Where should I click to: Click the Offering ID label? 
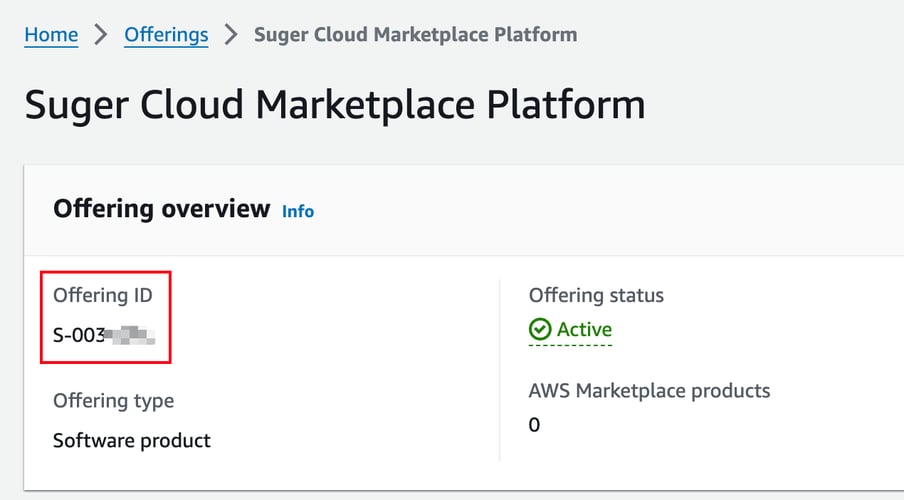tap(103, 296)
